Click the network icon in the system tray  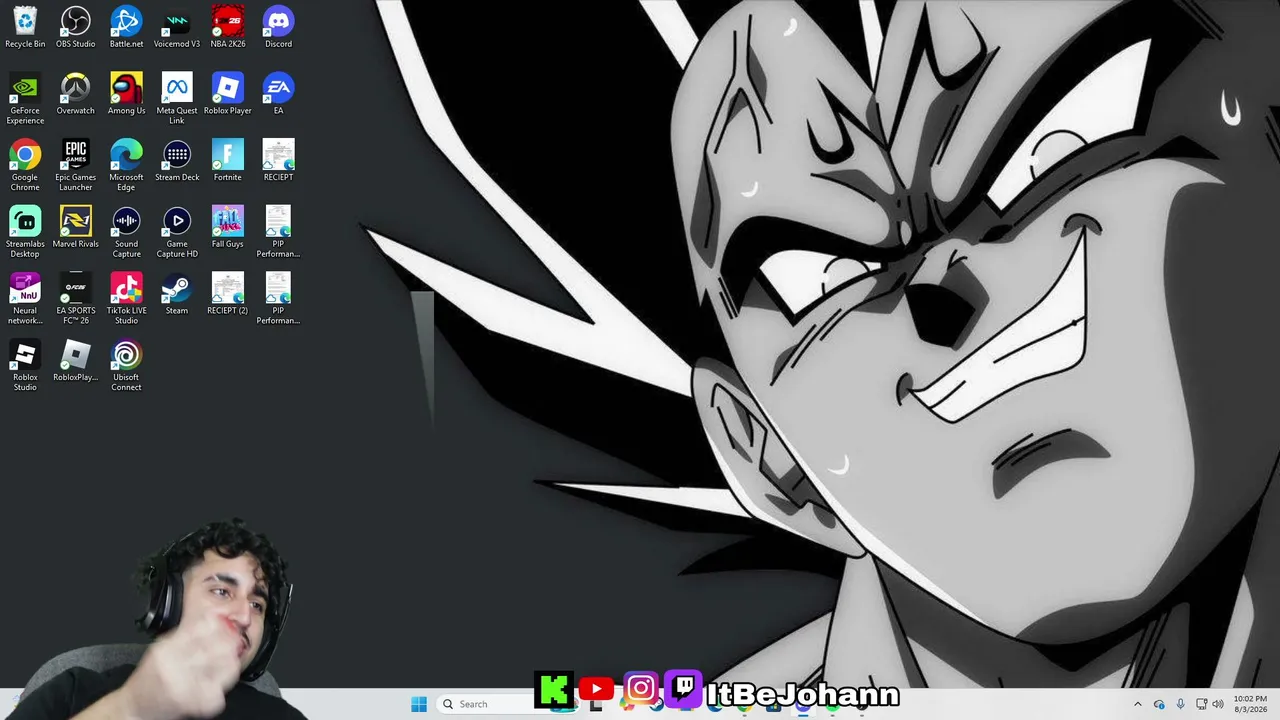(1201, 704)
